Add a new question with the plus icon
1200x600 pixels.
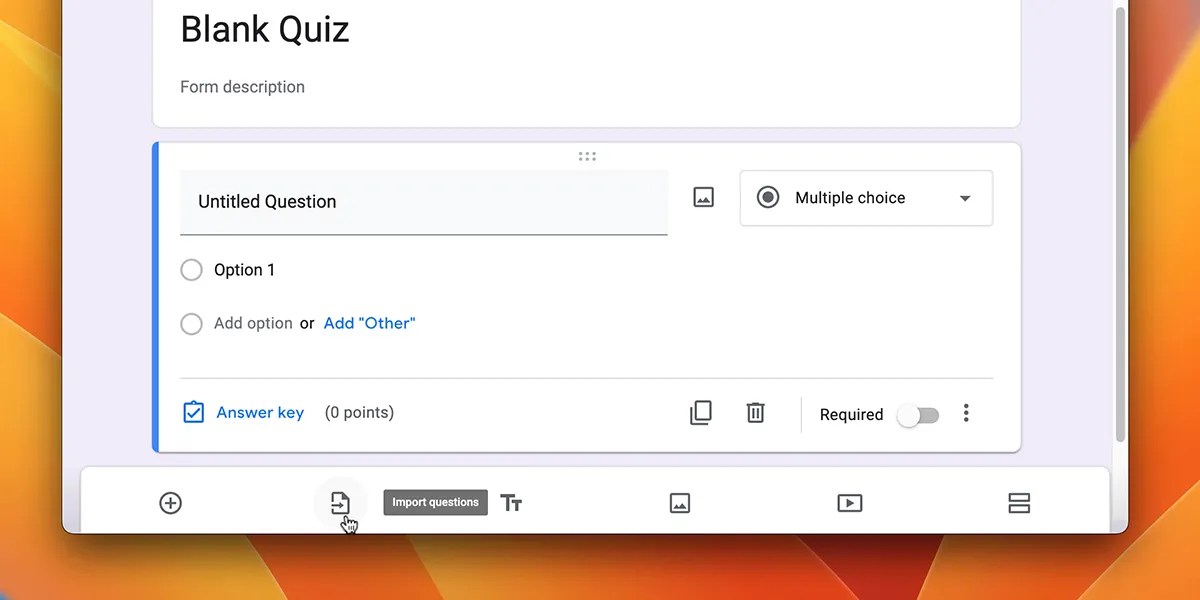tap(170, 503)
